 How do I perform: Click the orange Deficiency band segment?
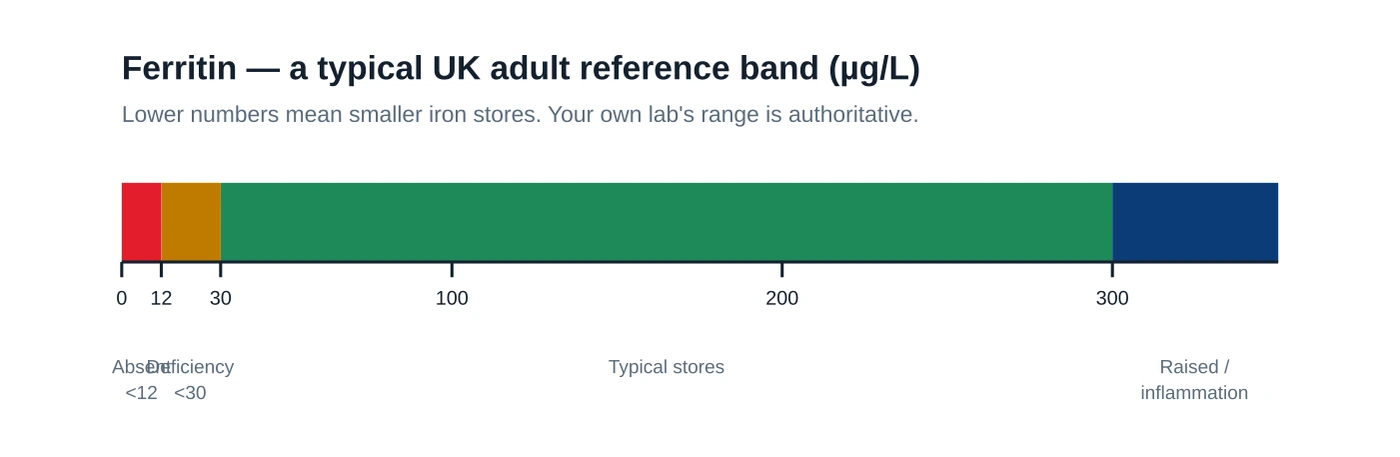tap(191, 222)
